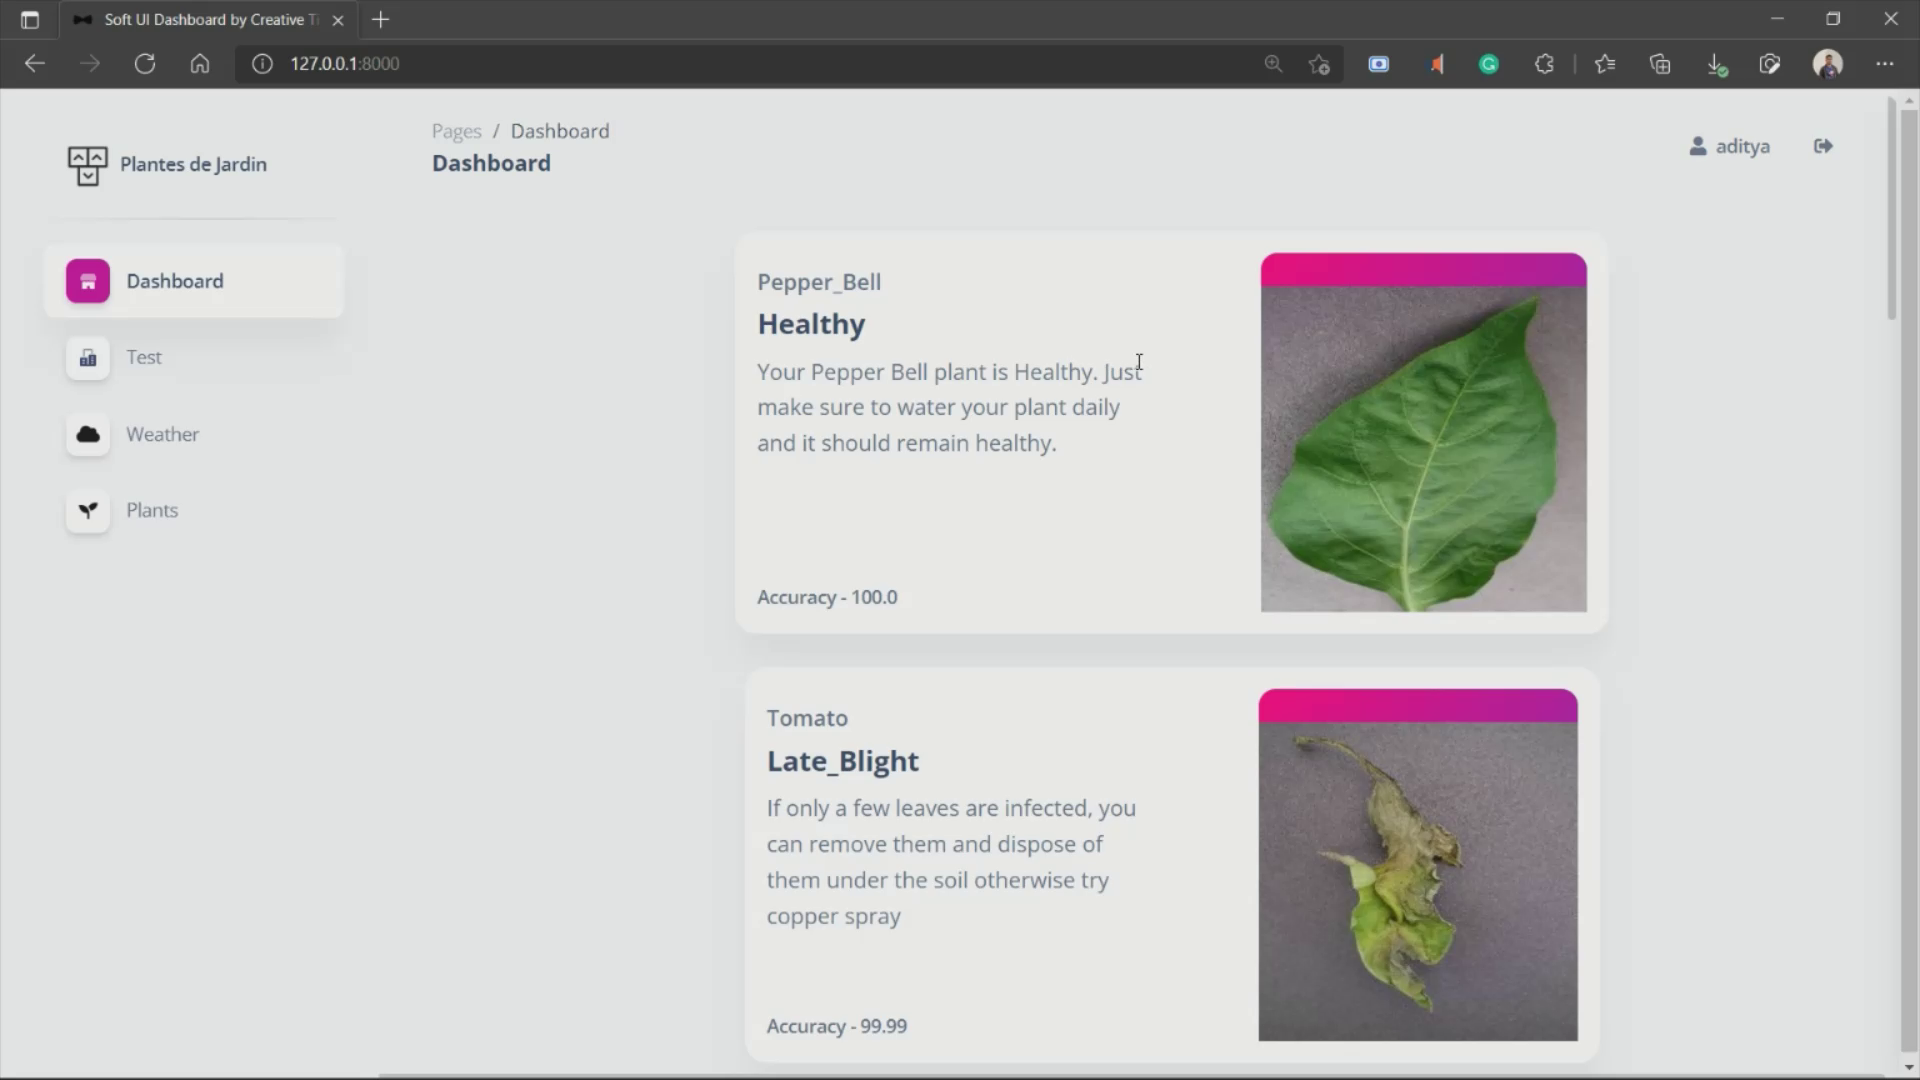Select the Weather sidebar menu item
This screenshot has height=1080, width=1920.
tap(162, 434)
